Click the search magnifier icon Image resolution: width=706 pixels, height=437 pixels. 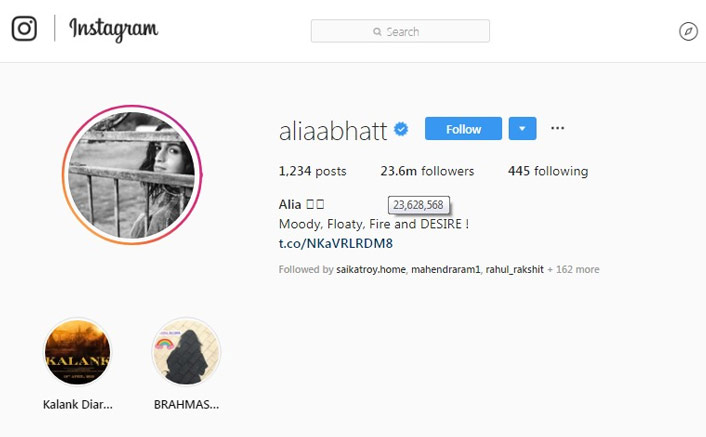377,32
